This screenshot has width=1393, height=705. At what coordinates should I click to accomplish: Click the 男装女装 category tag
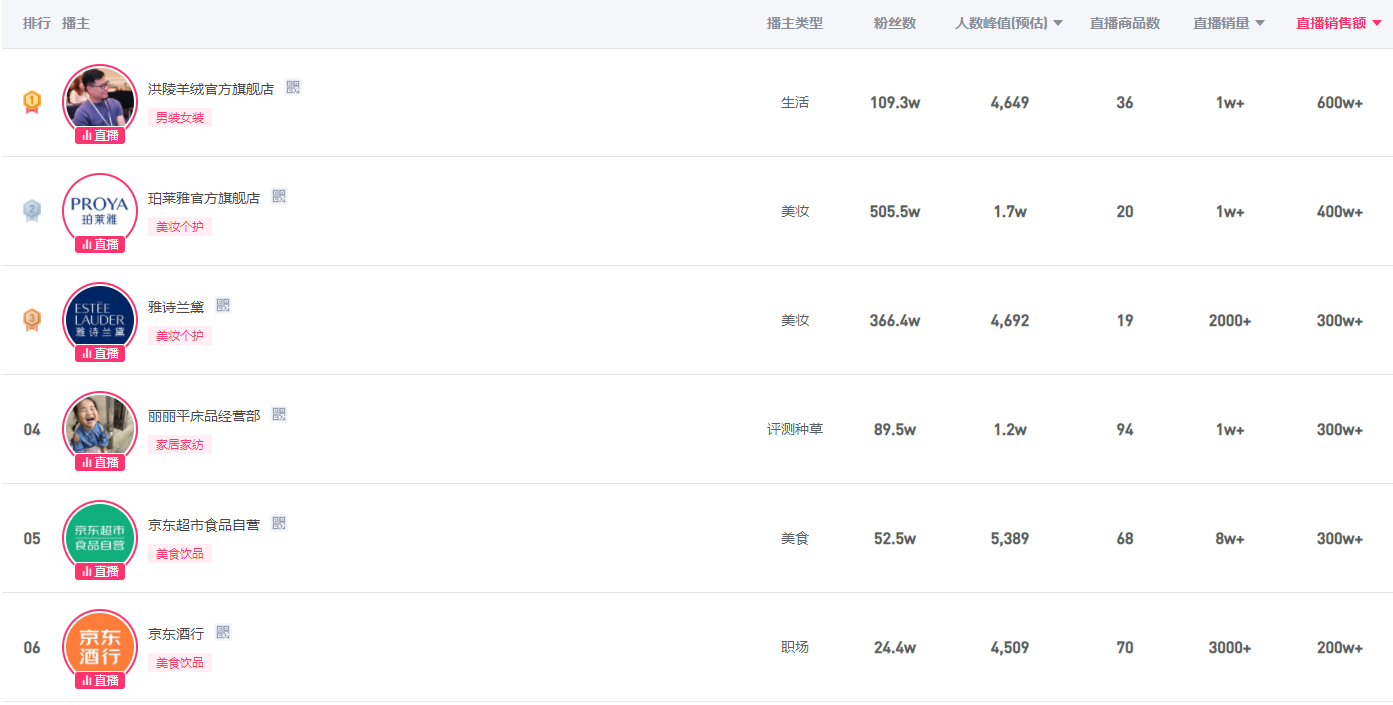coord(180,118)
